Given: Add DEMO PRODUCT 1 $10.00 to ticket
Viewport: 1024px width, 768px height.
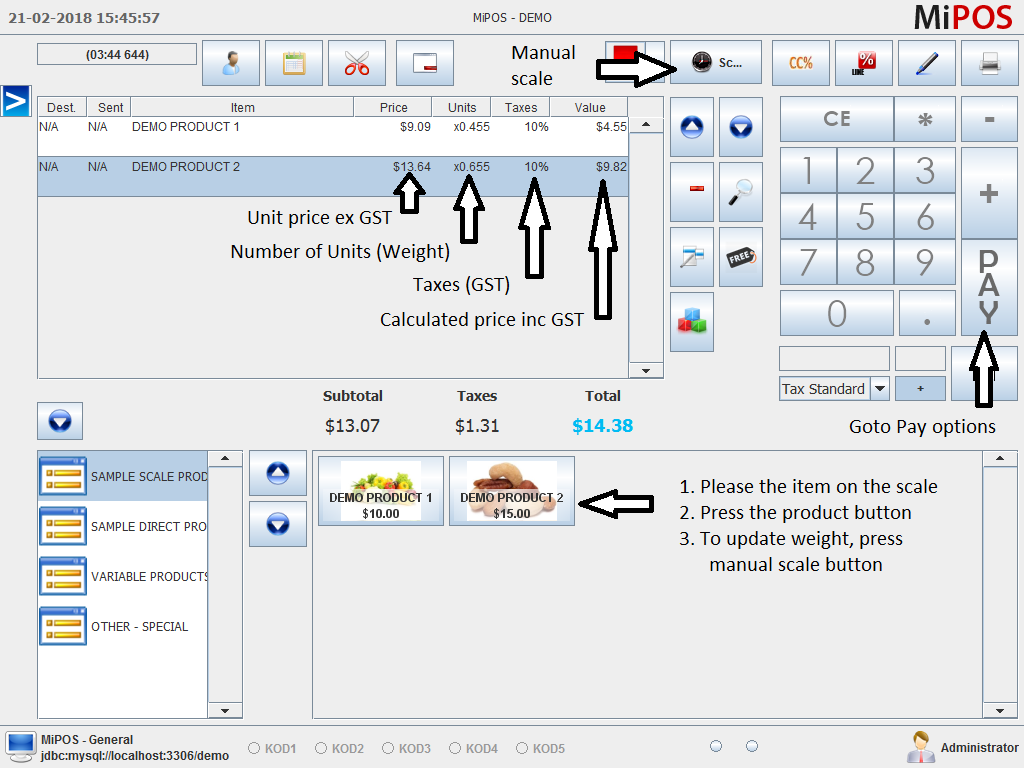Looking at the screenshot, I should point(381,491).
